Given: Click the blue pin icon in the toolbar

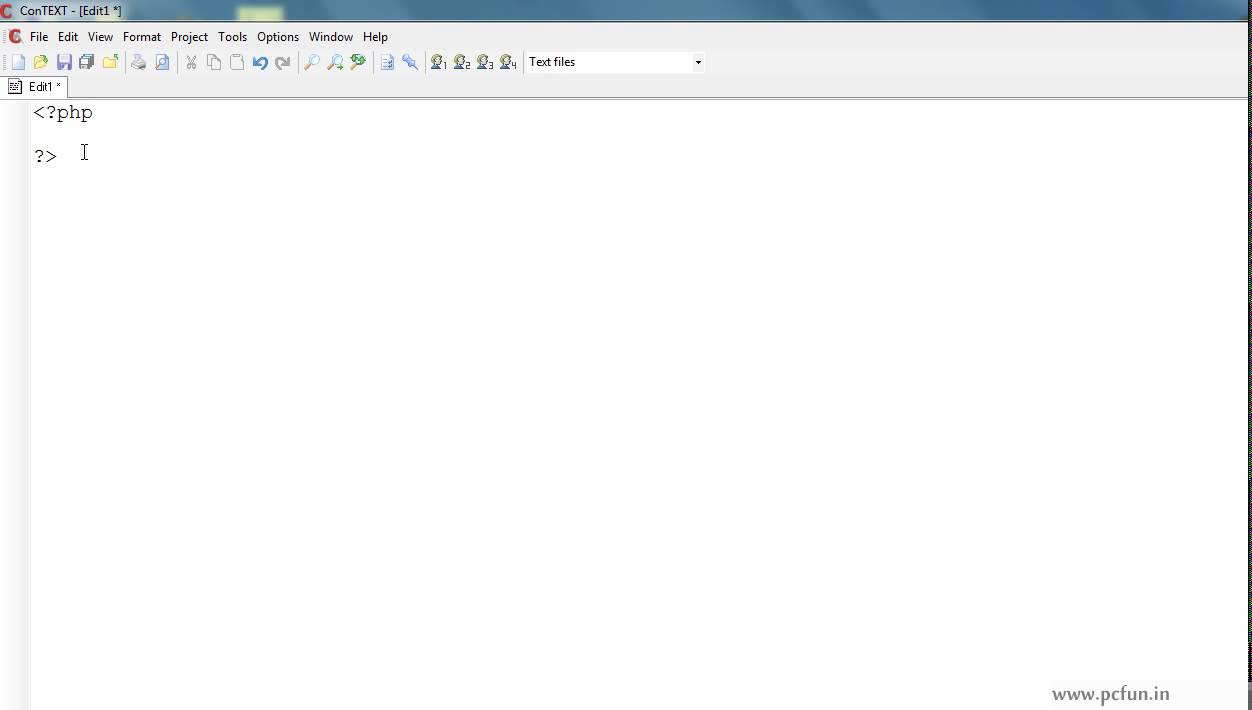Looking at the screenshot, I should tap(410, 62).
